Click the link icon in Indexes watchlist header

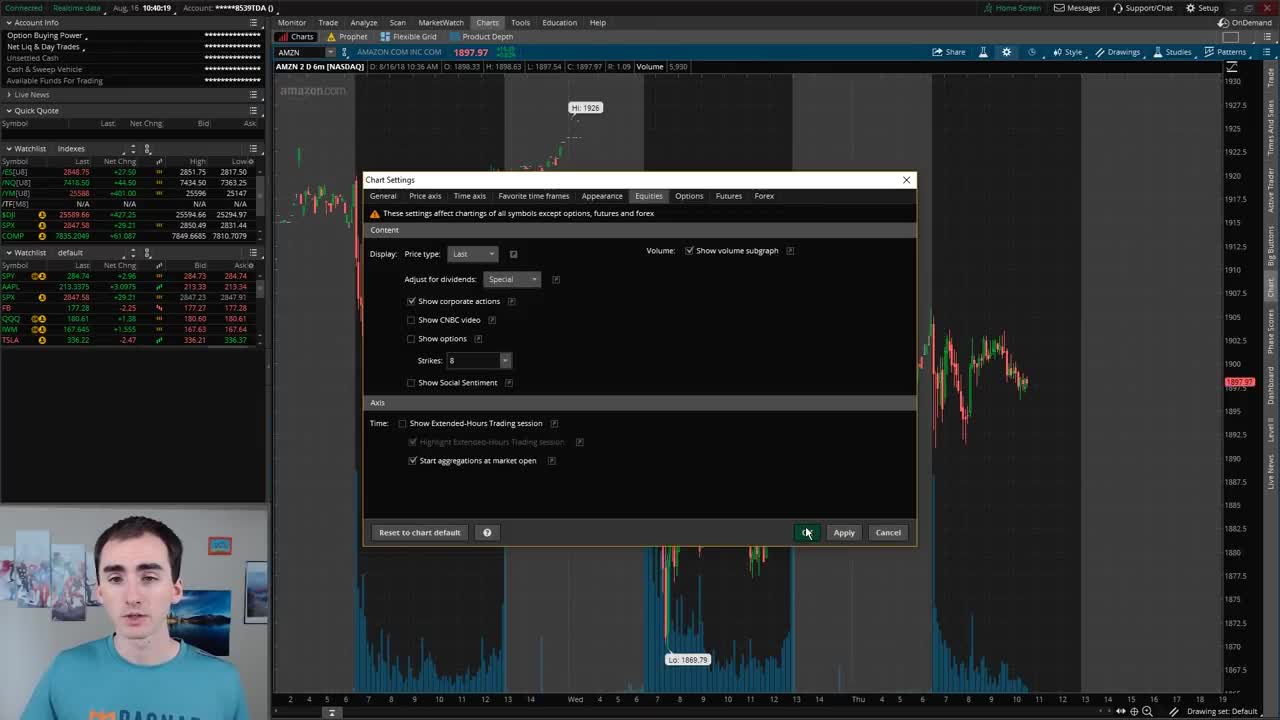point(147,148)
